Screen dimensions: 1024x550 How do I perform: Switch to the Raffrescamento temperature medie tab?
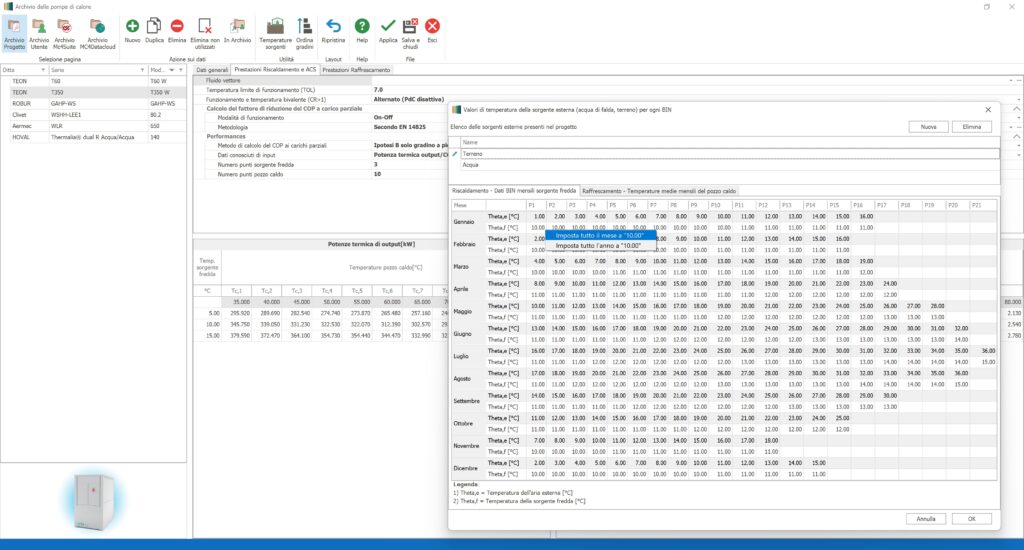659,190
